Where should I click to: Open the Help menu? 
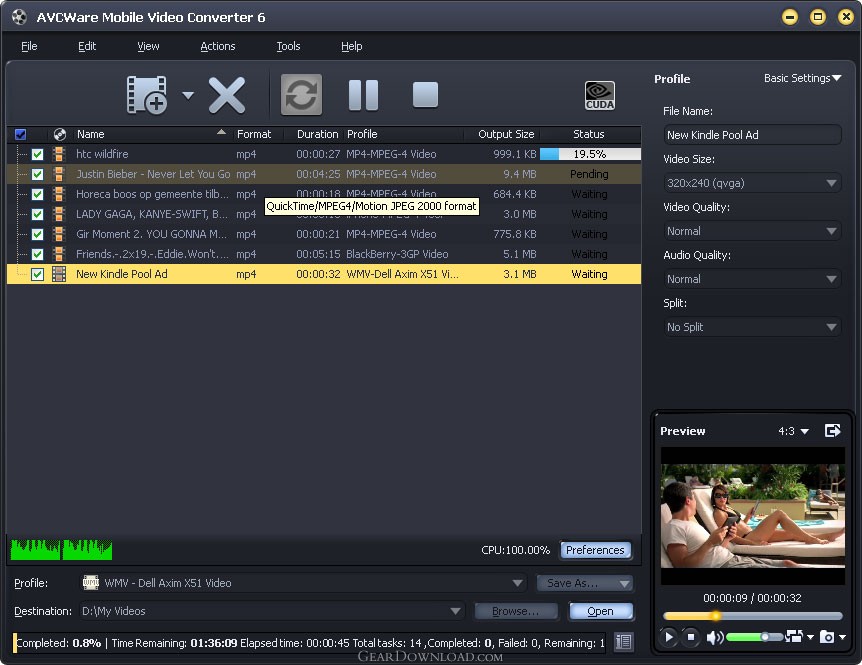coord(351,46)
